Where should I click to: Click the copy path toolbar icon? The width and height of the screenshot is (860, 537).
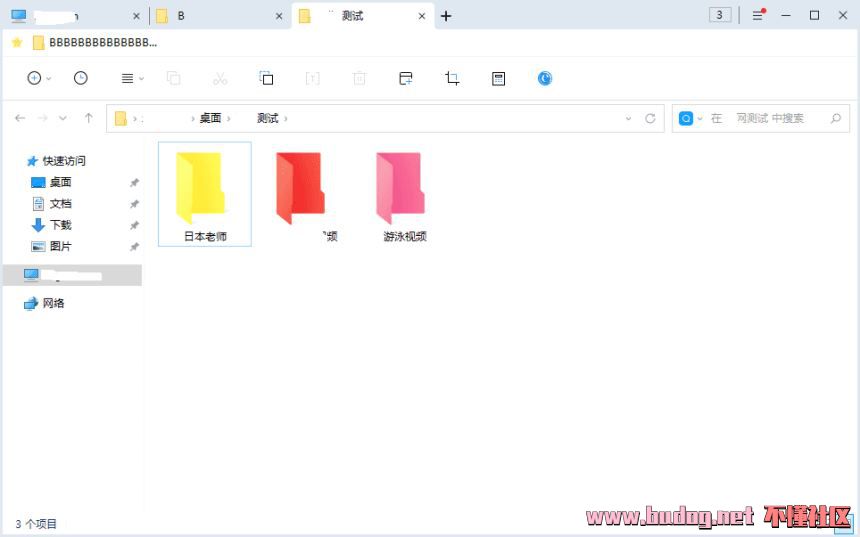[x=266, y=78]
